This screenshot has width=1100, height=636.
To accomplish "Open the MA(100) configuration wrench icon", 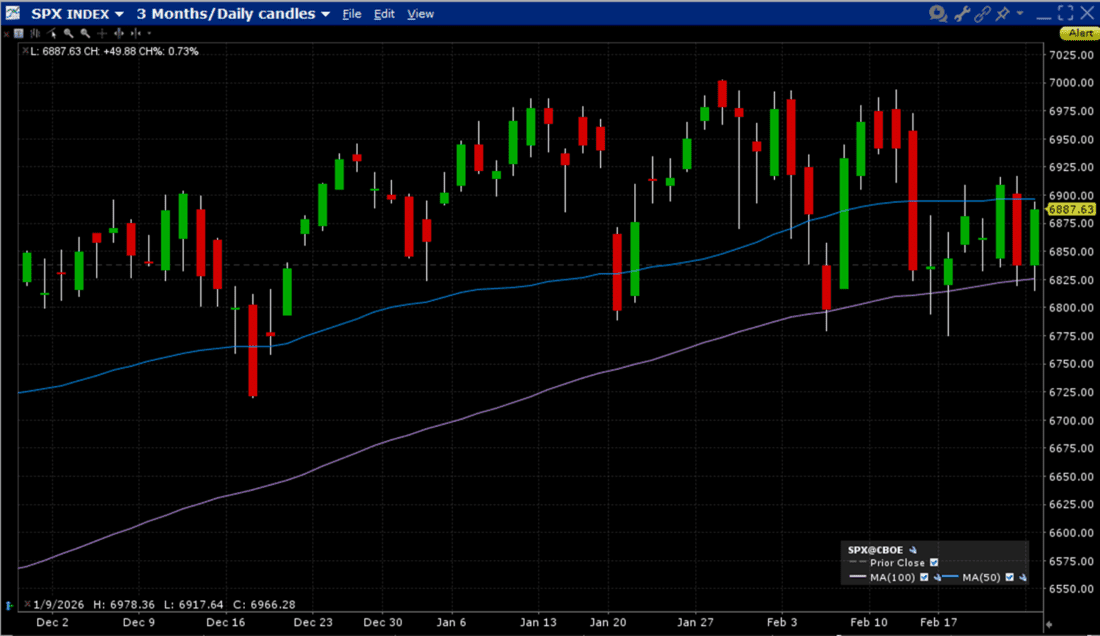I will [x=937, y=577].
